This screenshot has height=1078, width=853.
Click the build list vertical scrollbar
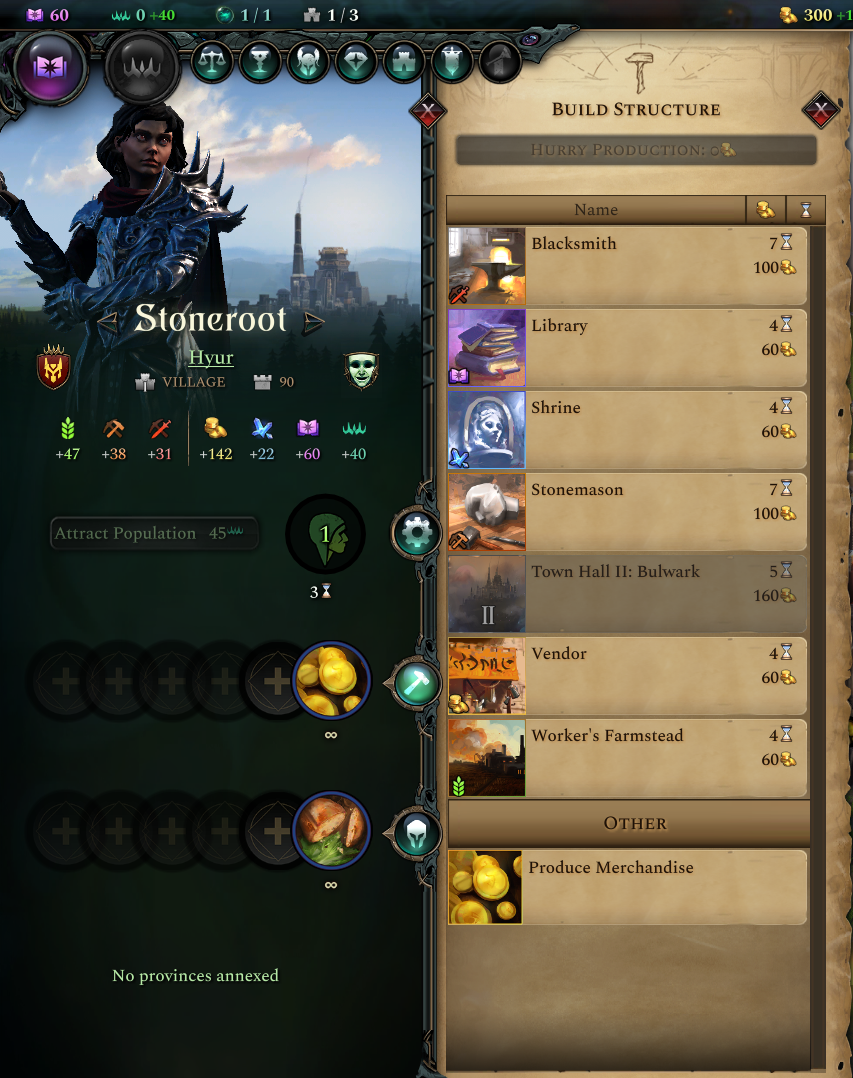[817, 646]
